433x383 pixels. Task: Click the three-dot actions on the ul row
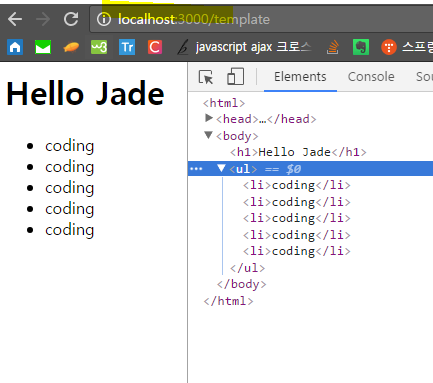[196, 169]
